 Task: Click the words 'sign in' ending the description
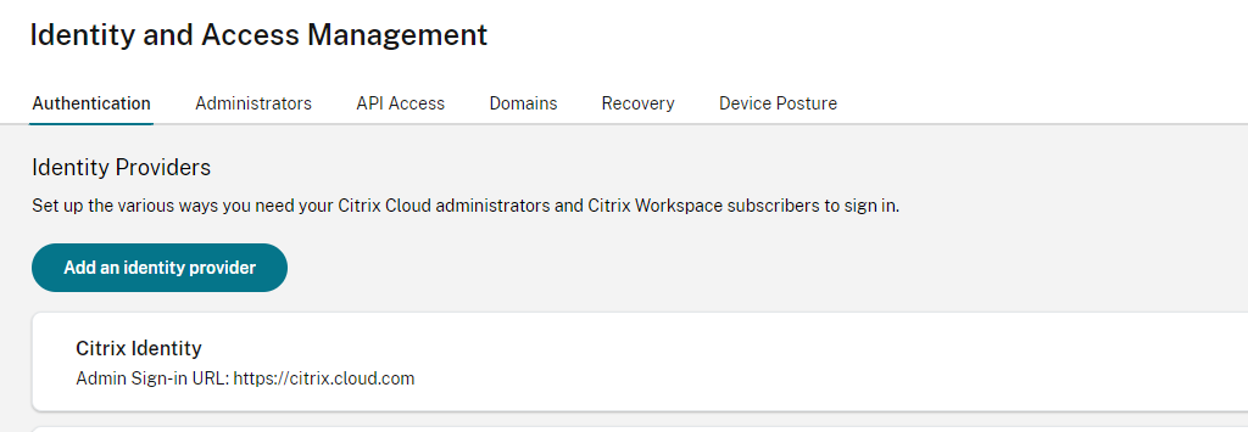(872, 208)
